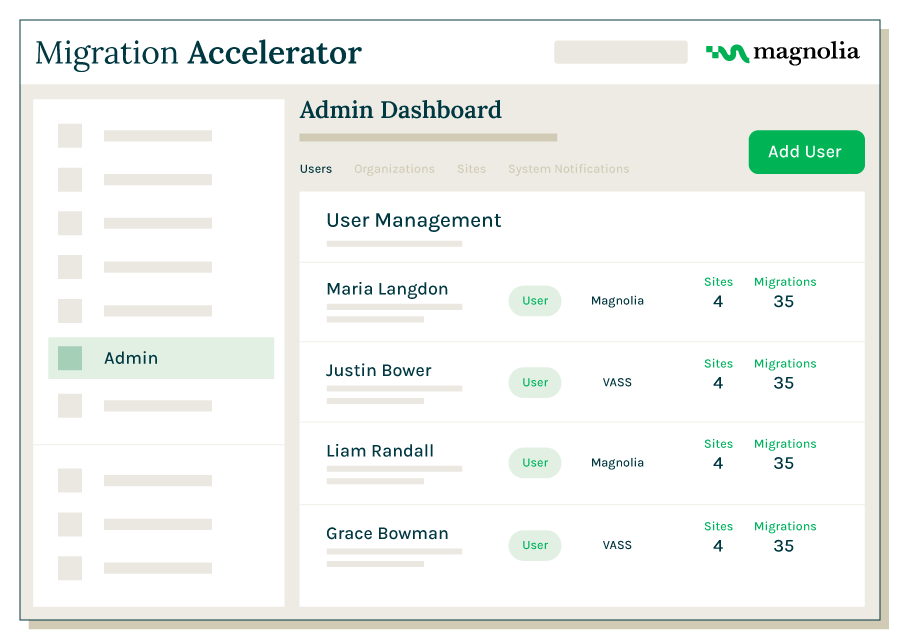Click the header search field
This screenshot has width=900, height=641.
621,52
